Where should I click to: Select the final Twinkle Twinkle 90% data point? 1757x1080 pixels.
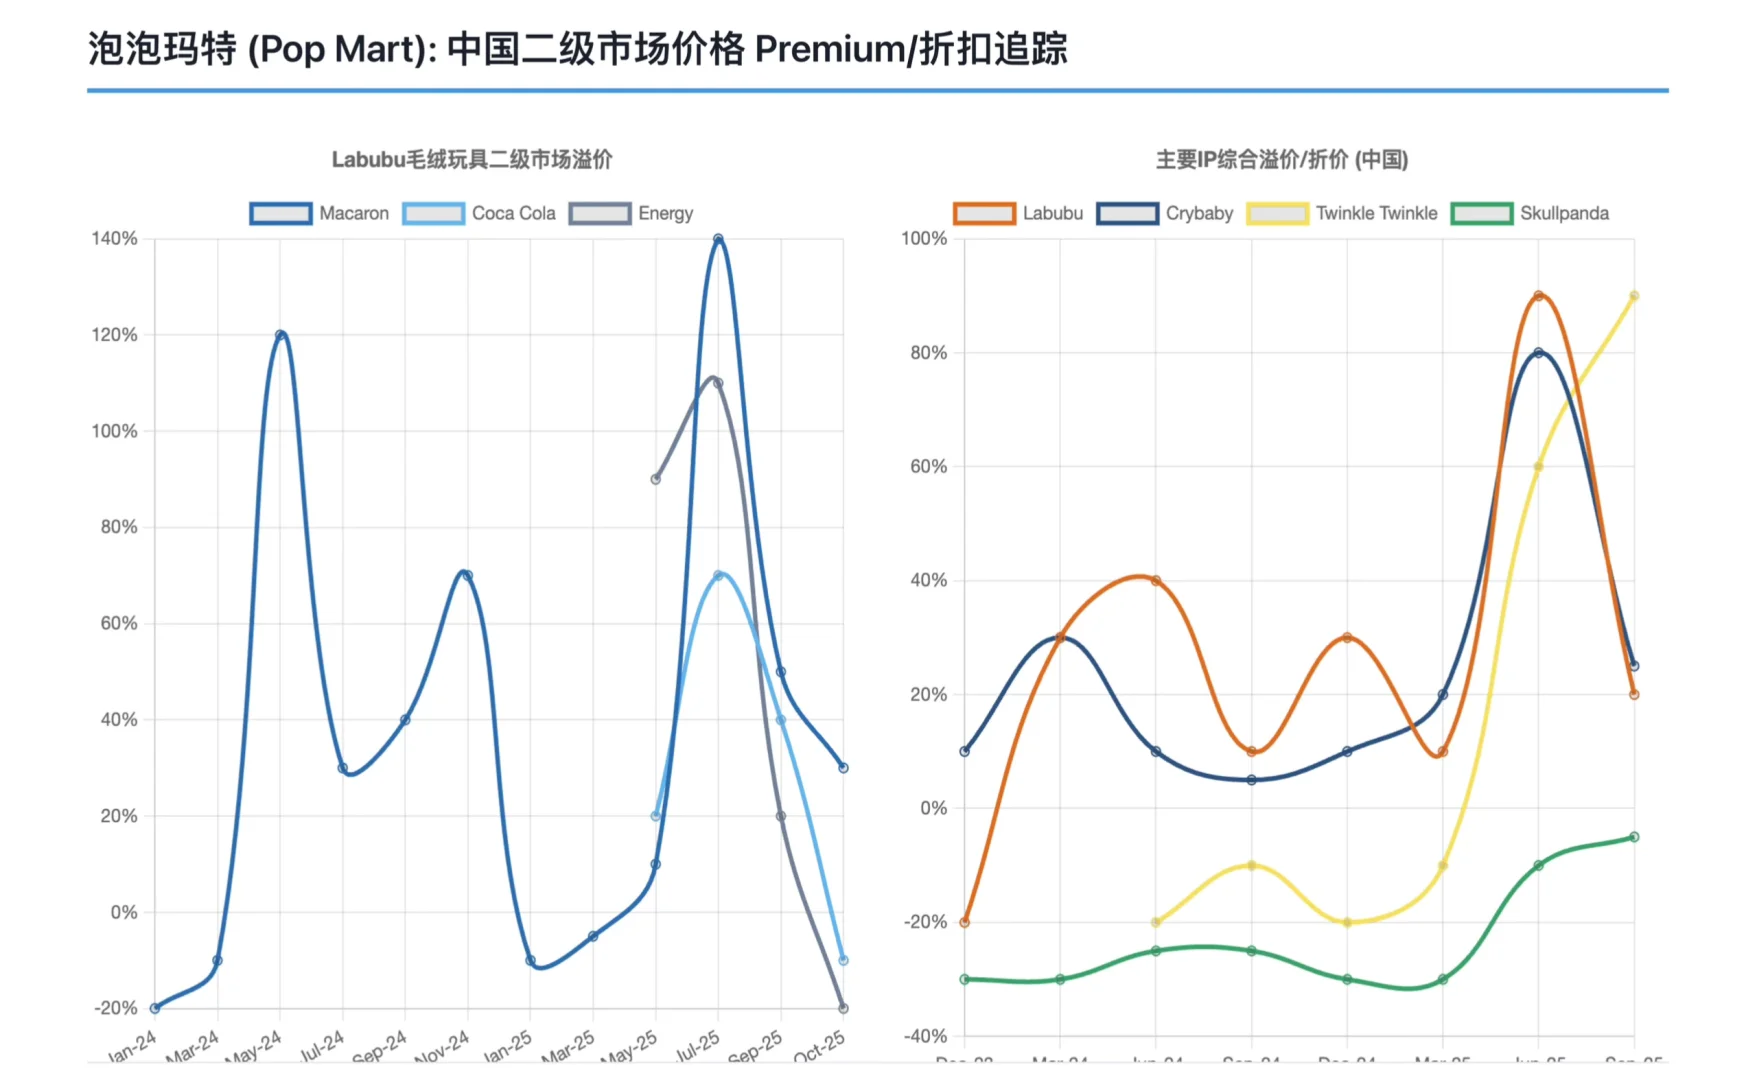pos(1635,295)
